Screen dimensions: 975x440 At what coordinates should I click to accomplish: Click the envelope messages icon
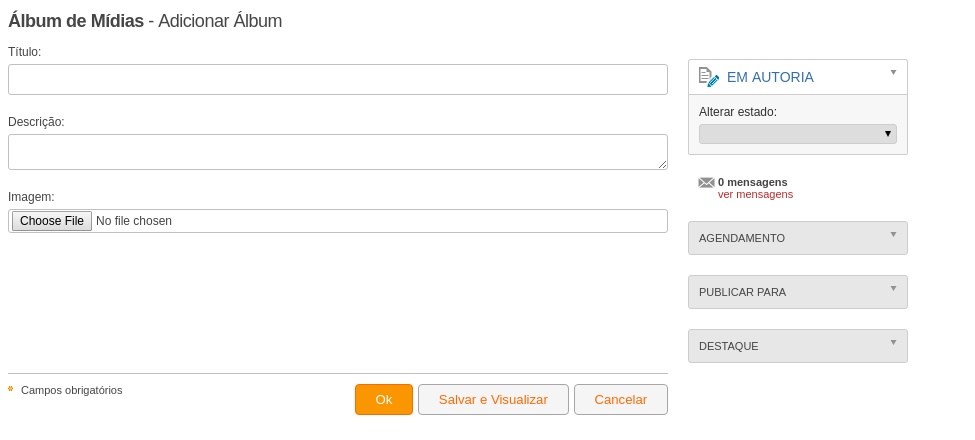[x=706, y=183]
